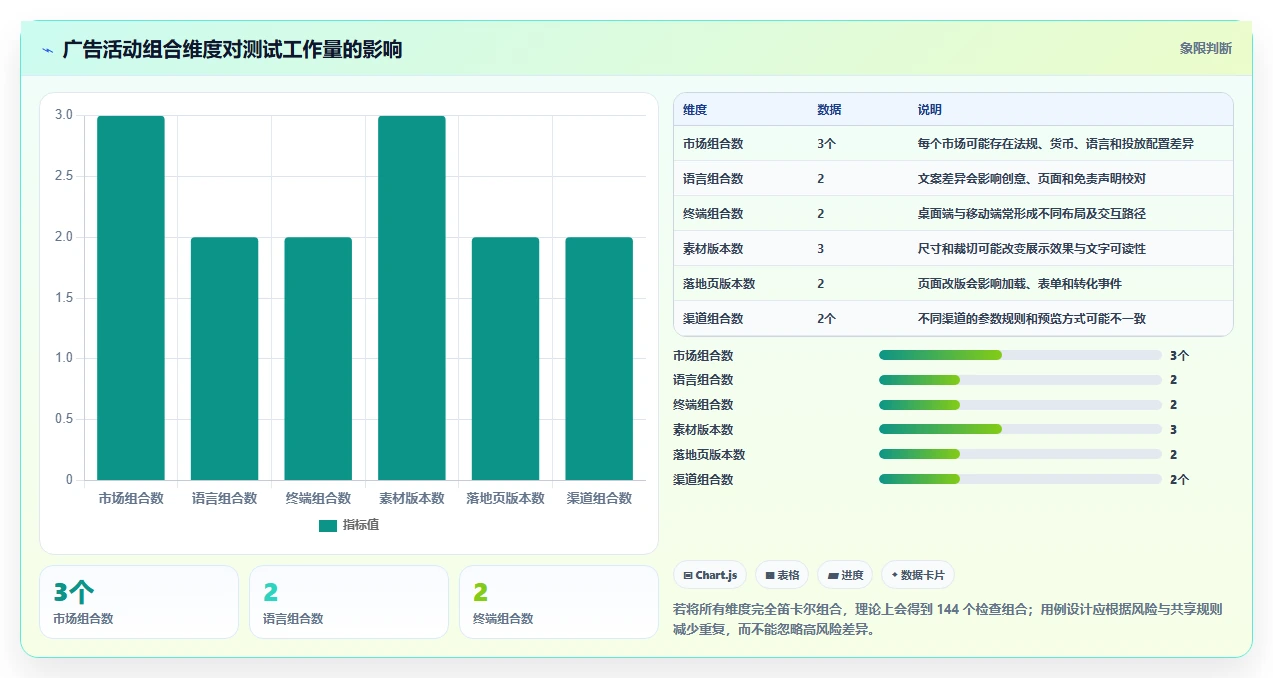Select the 渠道组合数 bar in the chart
Image resolution: width=1273 pixels, height=678 pixels.
(x=599, y=359)
